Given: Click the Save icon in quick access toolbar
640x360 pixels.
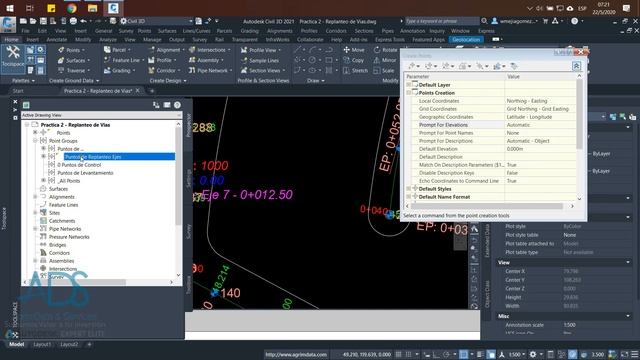Looking at the screenshot, I should (x=43, y=21).
